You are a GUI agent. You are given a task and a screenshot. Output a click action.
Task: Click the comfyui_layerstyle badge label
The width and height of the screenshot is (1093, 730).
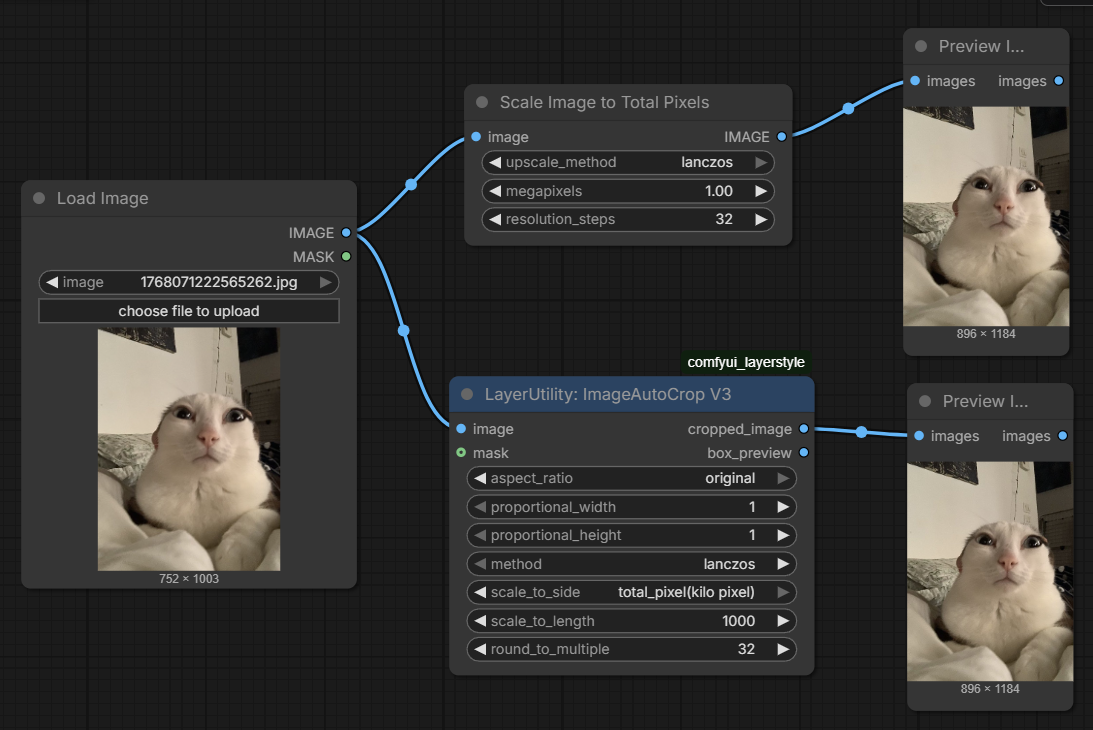point(746,362)
